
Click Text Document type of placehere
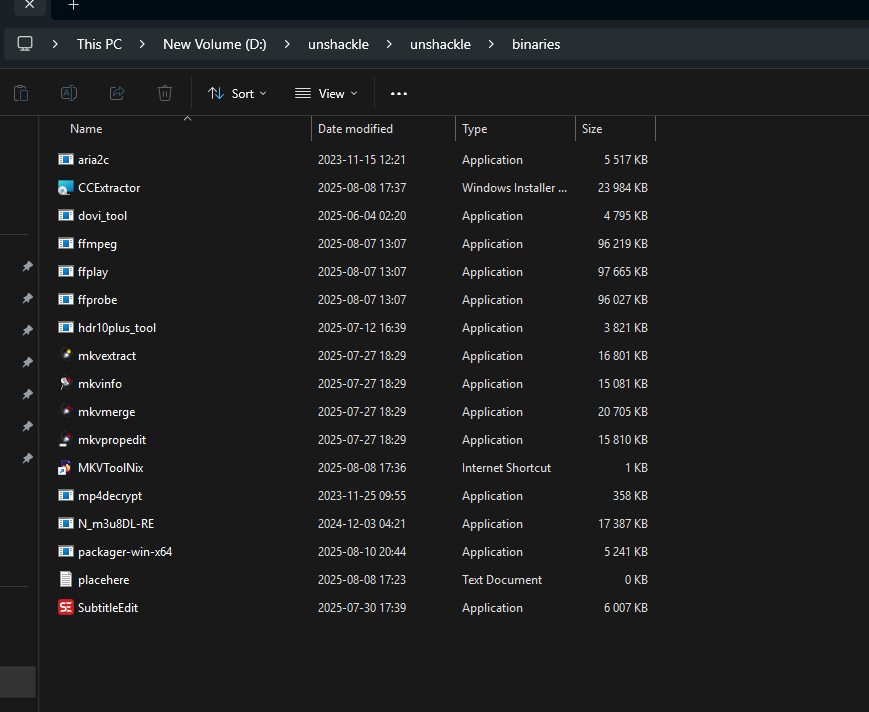502,580
